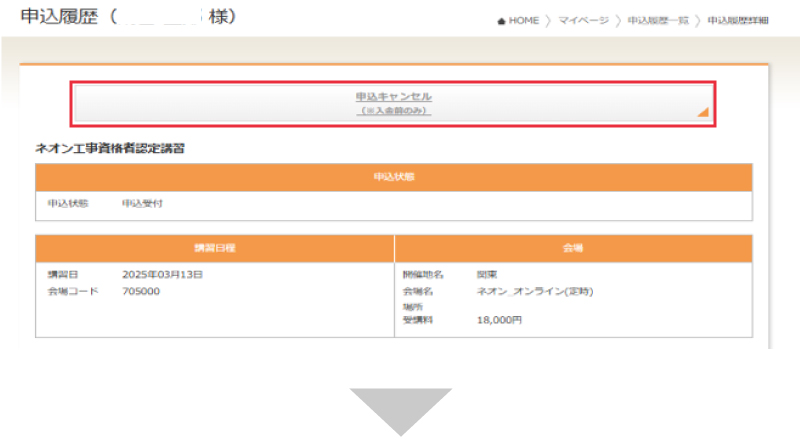Click the orange triangle on the cancel button
This screenshot has height=448, width=800.
click(703, 113)
